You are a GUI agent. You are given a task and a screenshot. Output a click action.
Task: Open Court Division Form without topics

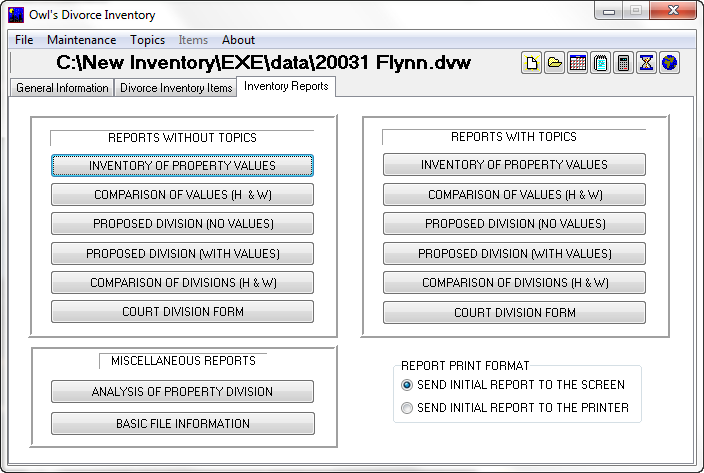coord(182,312)
